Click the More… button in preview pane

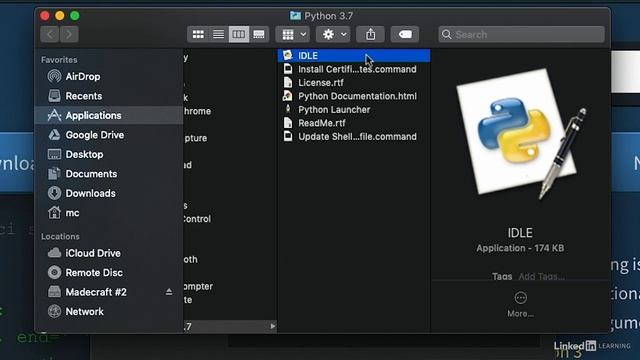click(520, 304)
